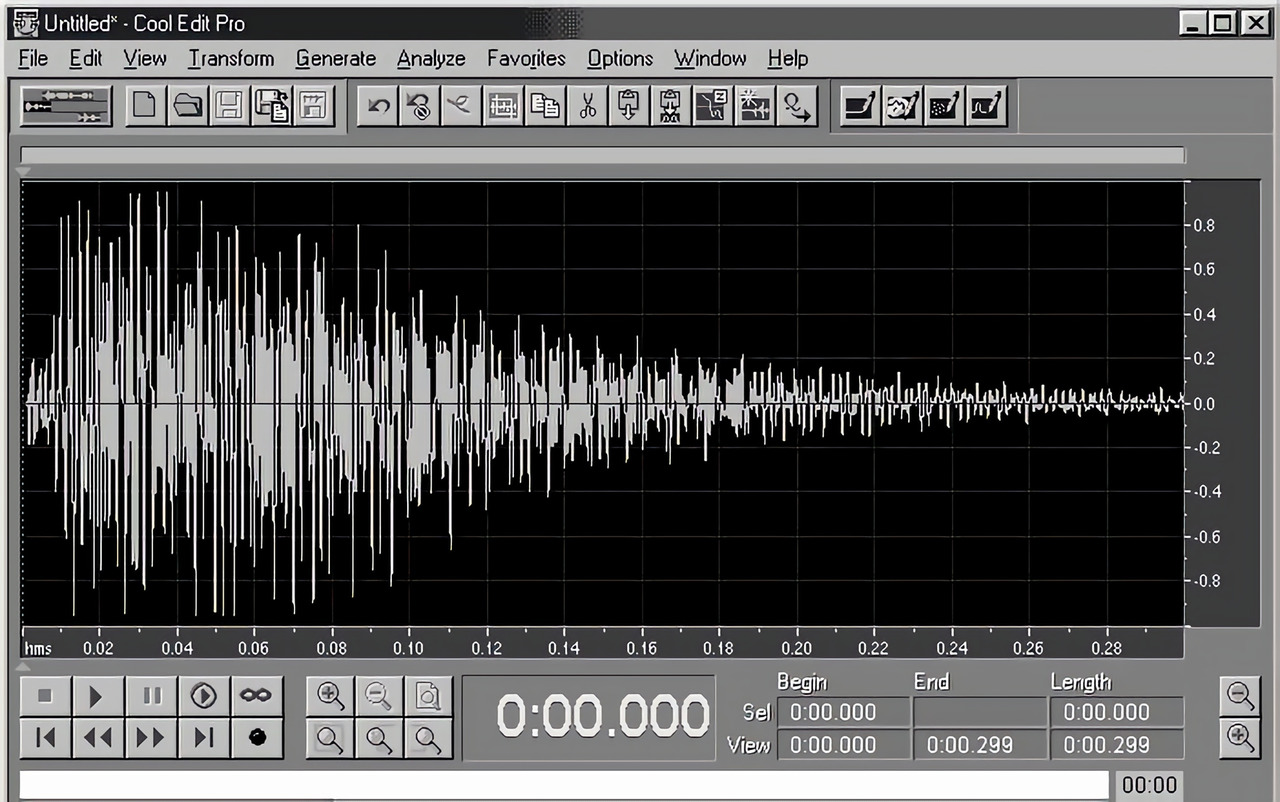This screenshot has height=802, width=1280.
Task: Zoom out horizontally with the minus magnifier
Action: [x=379, y=695]
